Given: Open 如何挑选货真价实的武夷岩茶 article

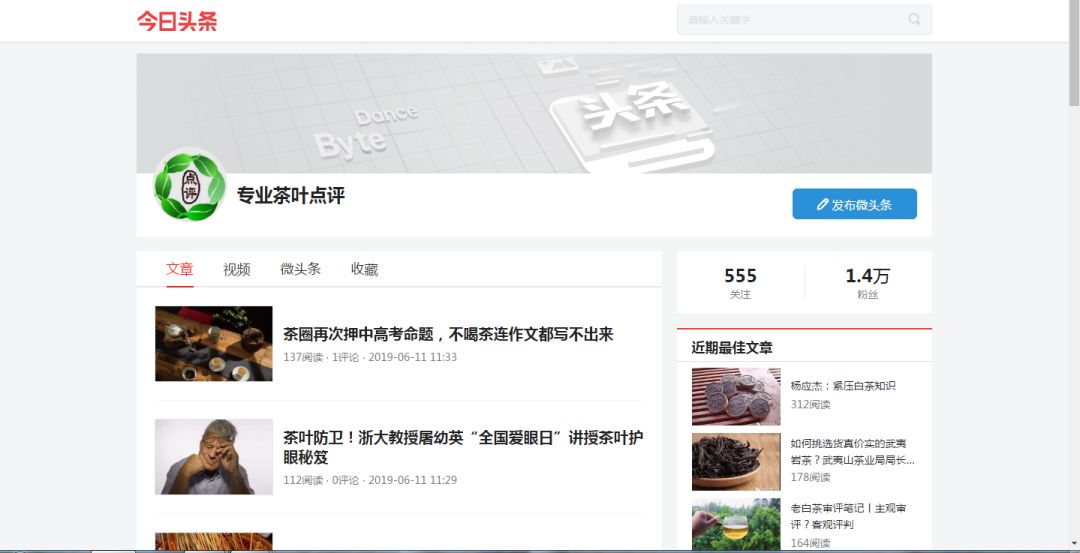Looking at the screenshot, I should (x=853, y=452).
